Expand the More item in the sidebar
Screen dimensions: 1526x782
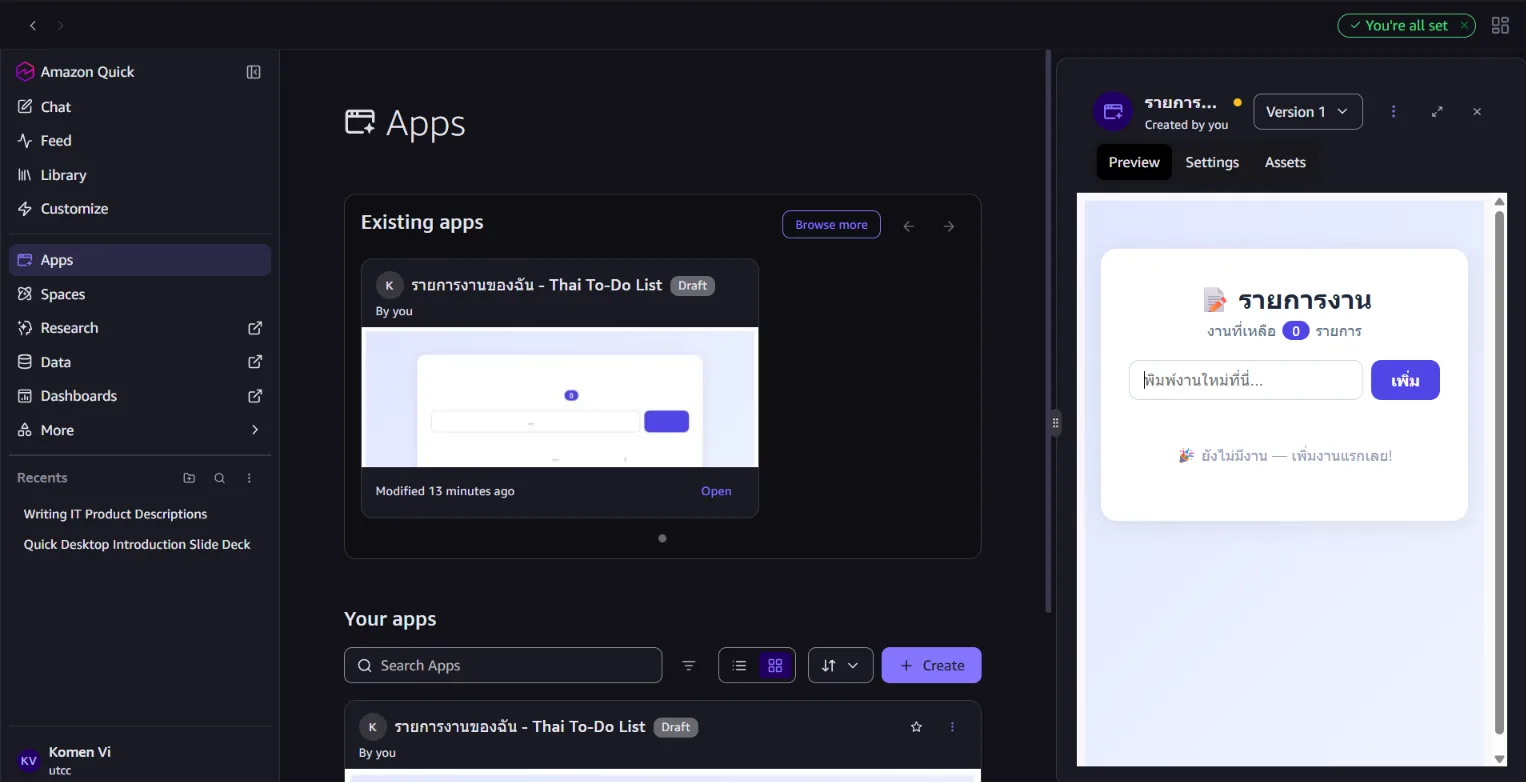[140, 430]
